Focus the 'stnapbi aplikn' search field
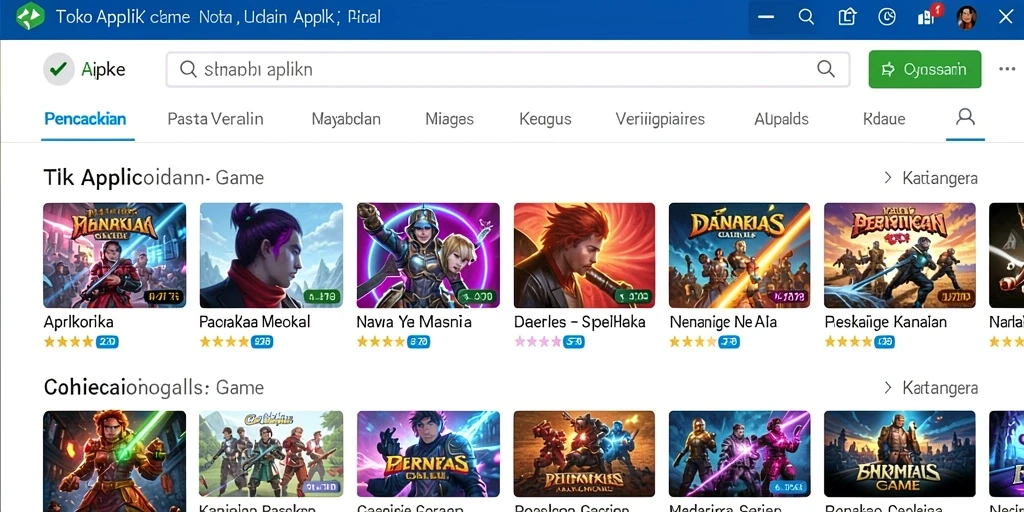1024x512 pixels. 507,69
